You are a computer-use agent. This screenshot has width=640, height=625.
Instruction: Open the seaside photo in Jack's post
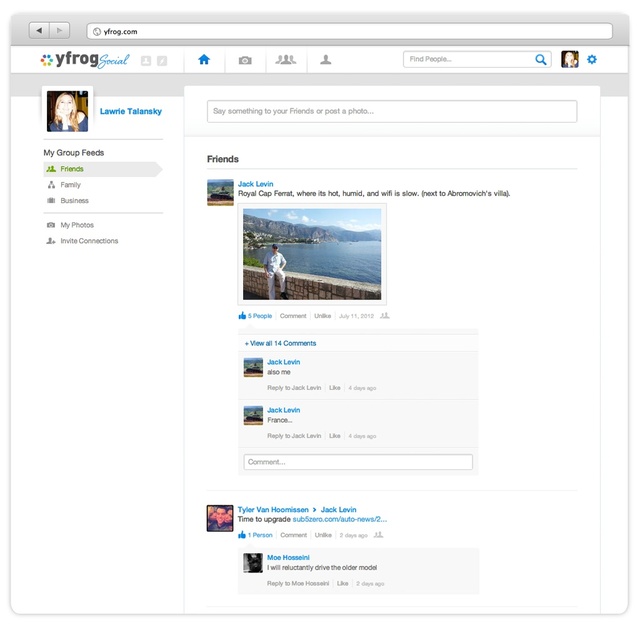[312, 254]
